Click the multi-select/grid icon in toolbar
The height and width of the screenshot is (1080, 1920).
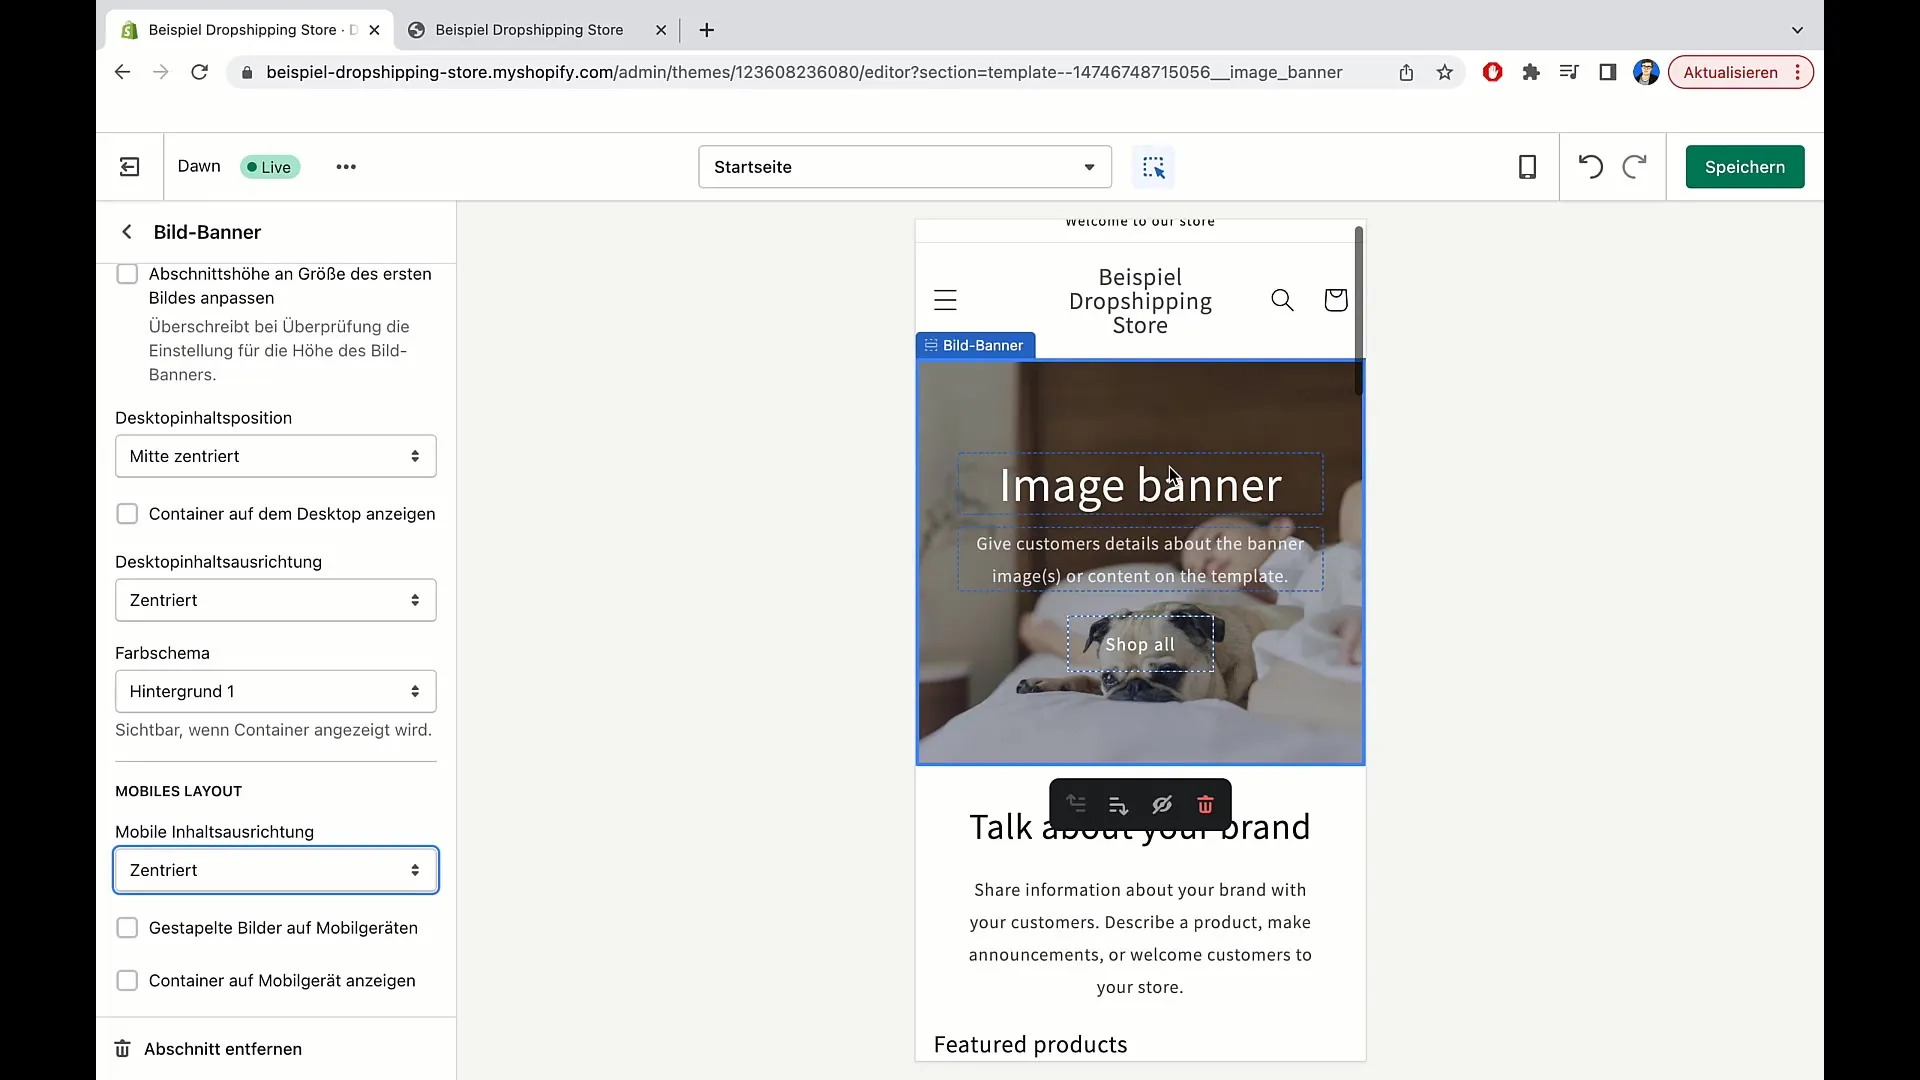point(1153,166)
